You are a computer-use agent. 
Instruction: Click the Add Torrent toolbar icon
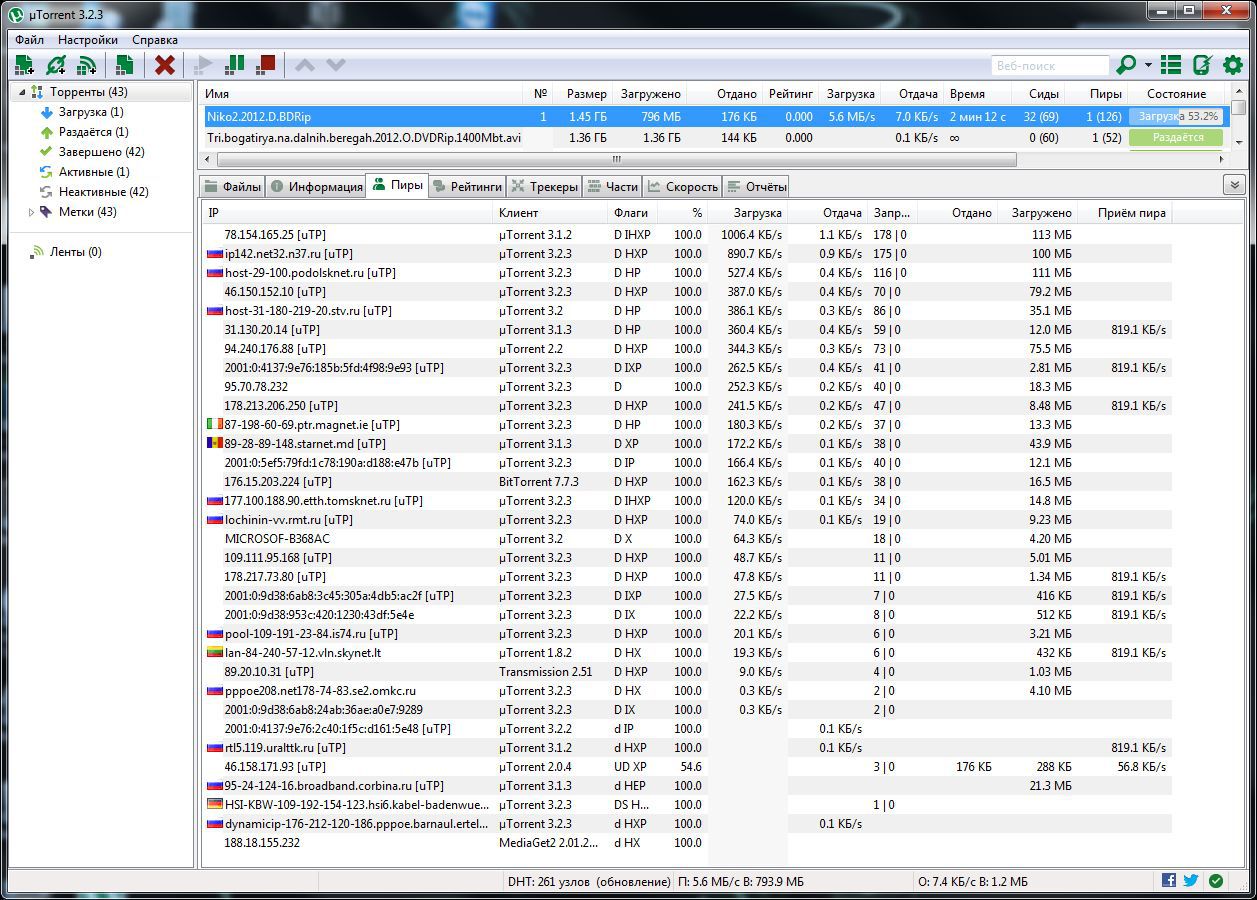(x=24, y=65)
